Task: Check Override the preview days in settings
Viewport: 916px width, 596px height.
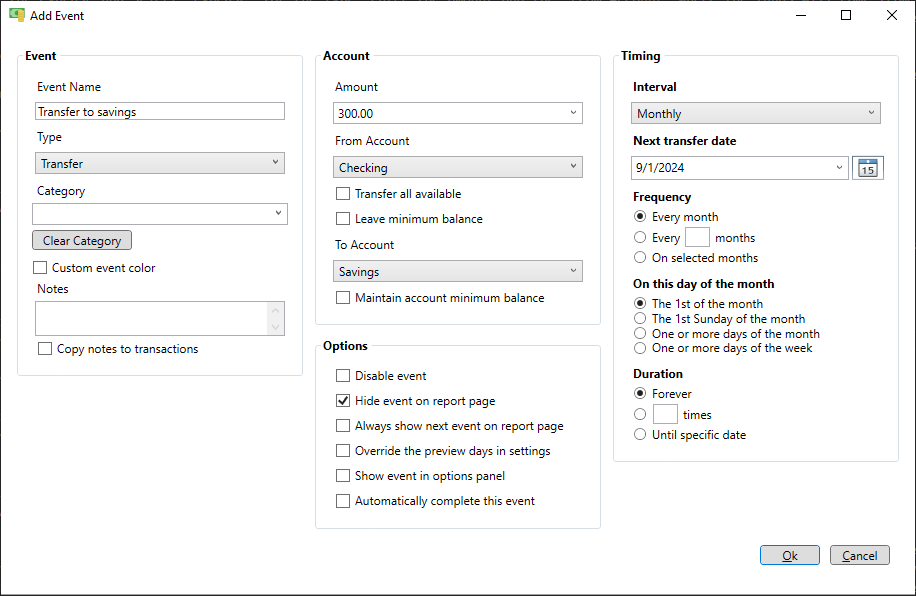Action: pos(343,451)
